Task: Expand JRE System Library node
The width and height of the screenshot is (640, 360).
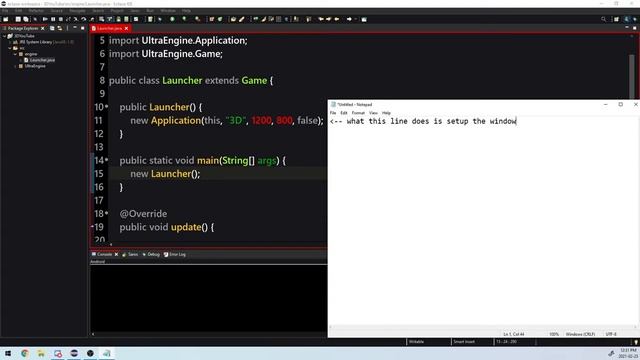Action: point(10,42)
